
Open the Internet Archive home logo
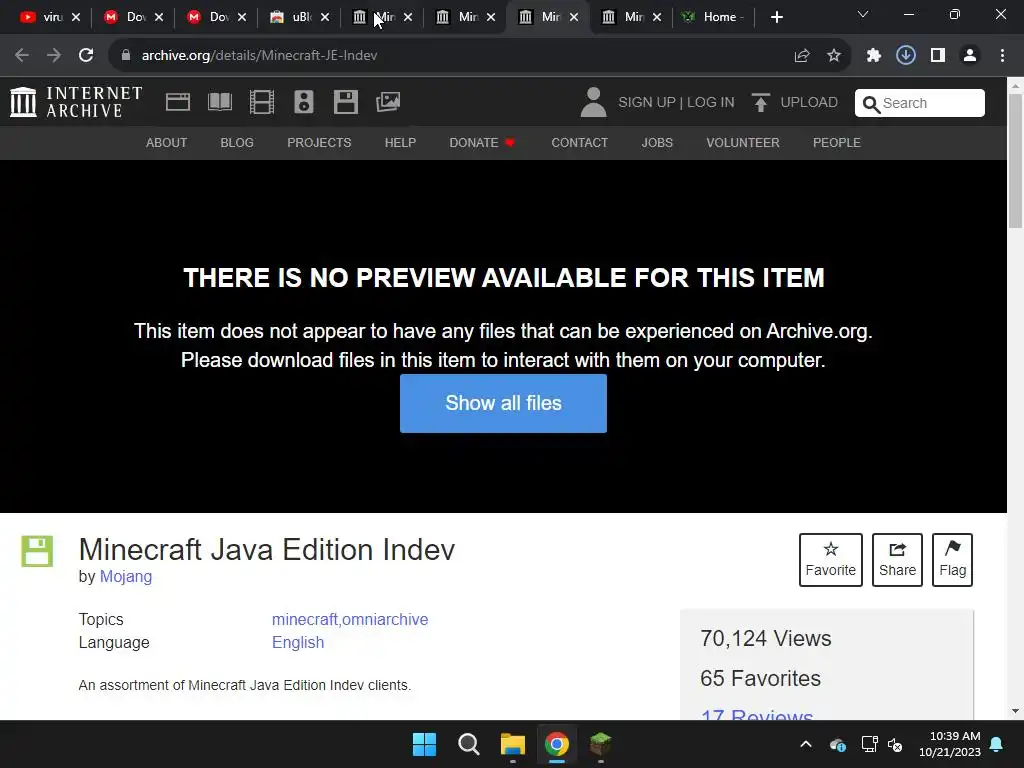coord(76,103)
